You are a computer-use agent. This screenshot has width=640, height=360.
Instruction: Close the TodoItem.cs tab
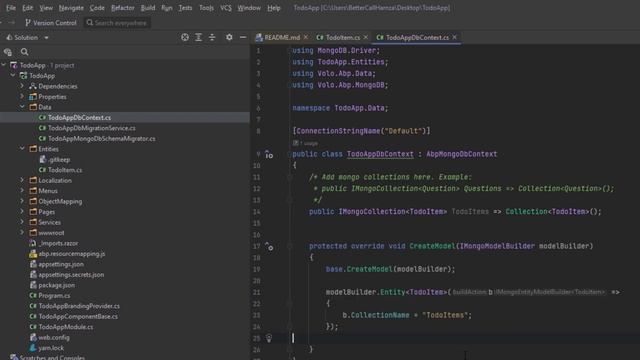366,37
